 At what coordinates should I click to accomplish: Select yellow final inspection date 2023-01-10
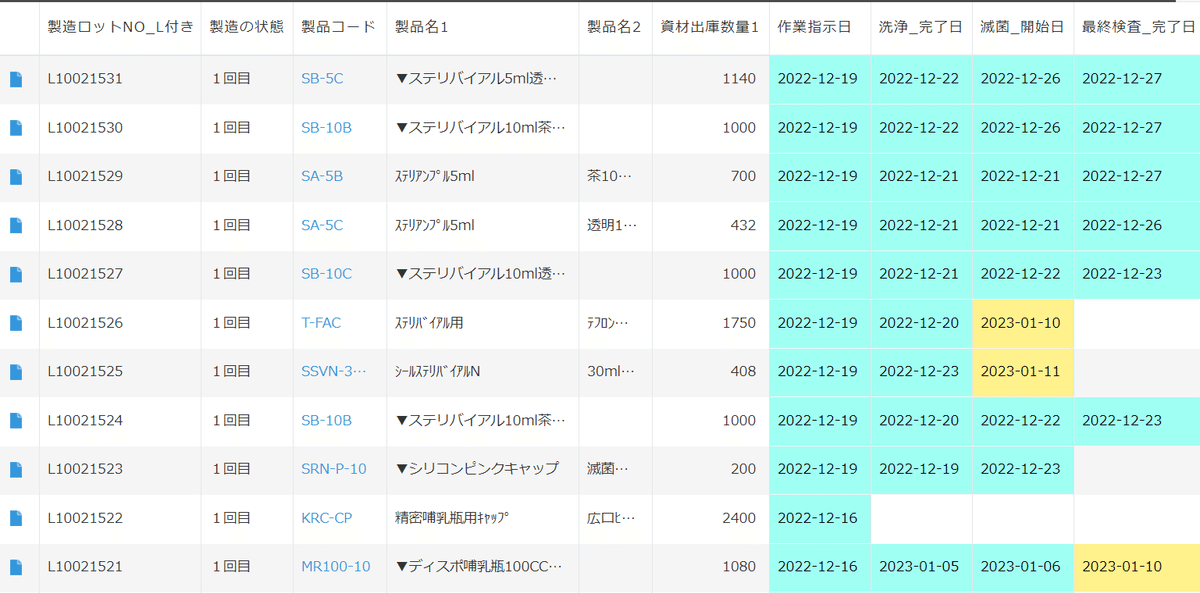tap(1137, 566)
